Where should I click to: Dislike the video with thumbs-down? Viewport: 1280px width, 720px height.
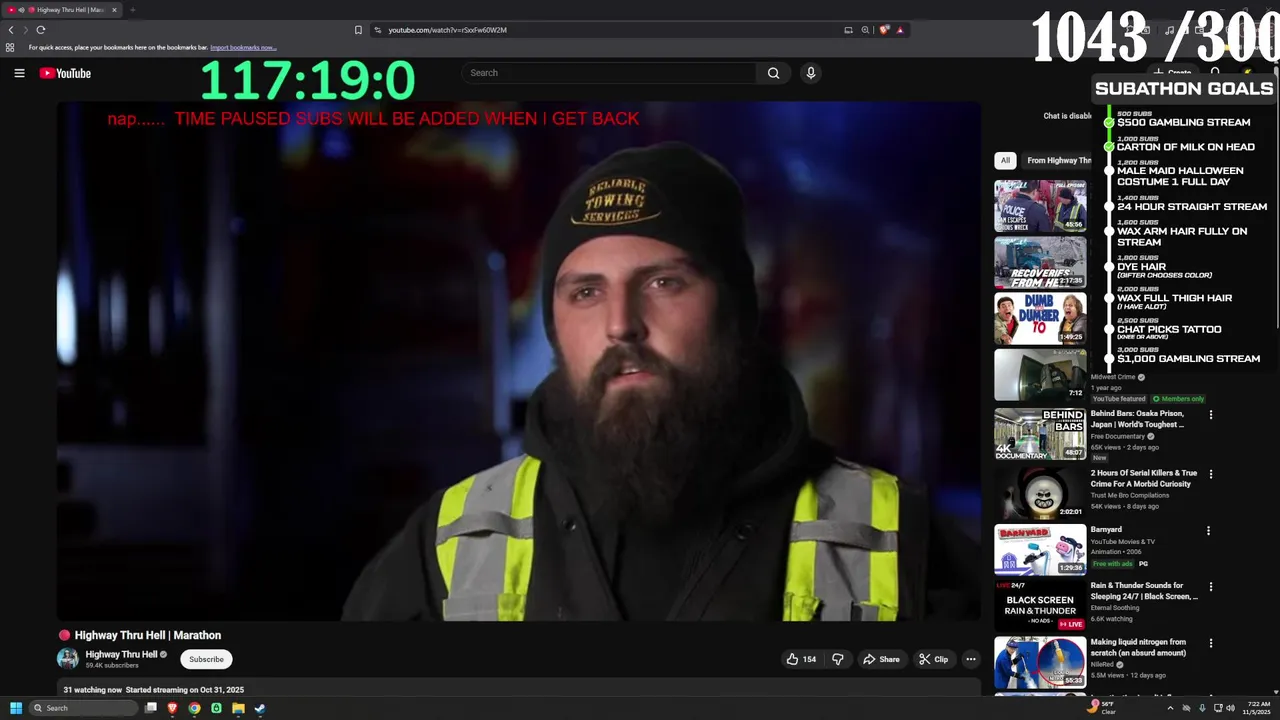[x=838, y=659]
